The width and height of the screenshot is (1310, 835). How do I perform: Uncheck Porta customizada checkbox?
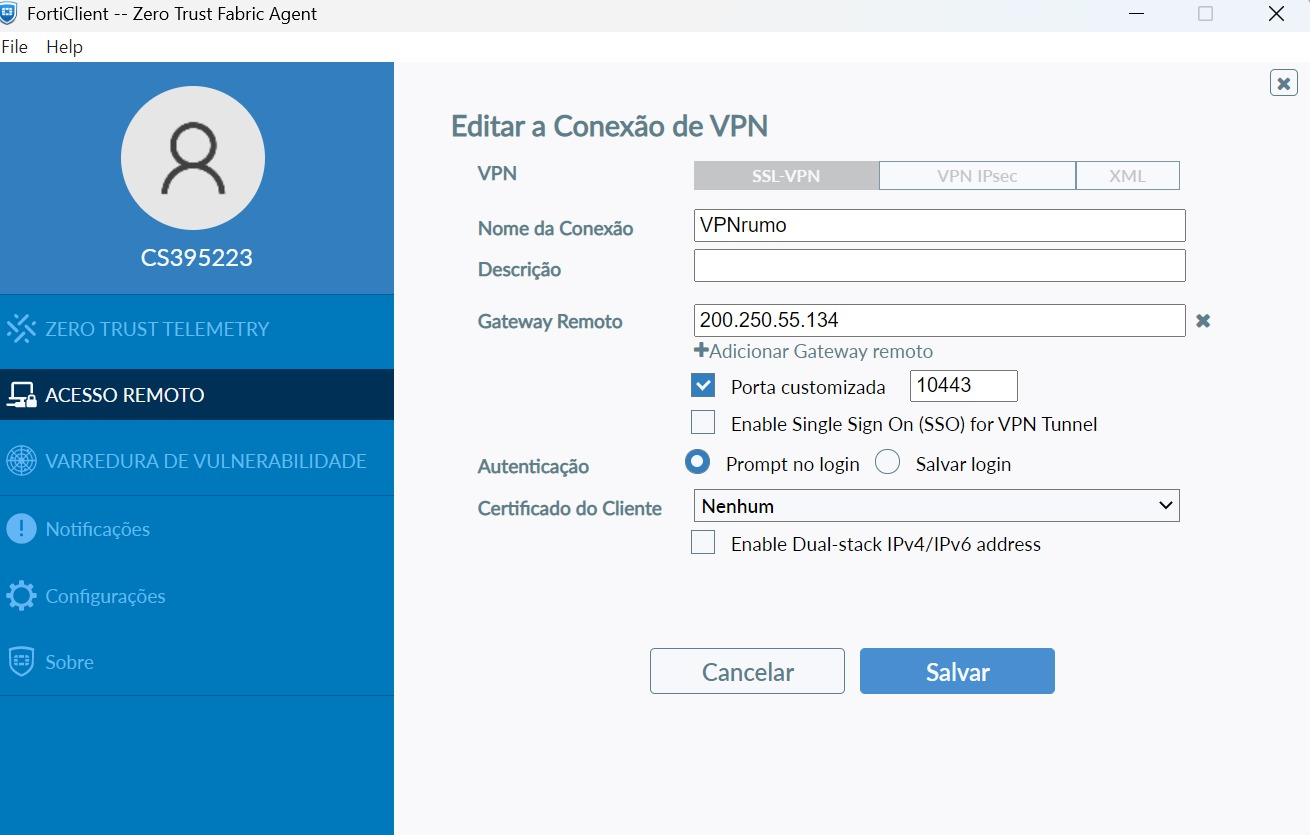pyautogui.click(x=703, y=385)
